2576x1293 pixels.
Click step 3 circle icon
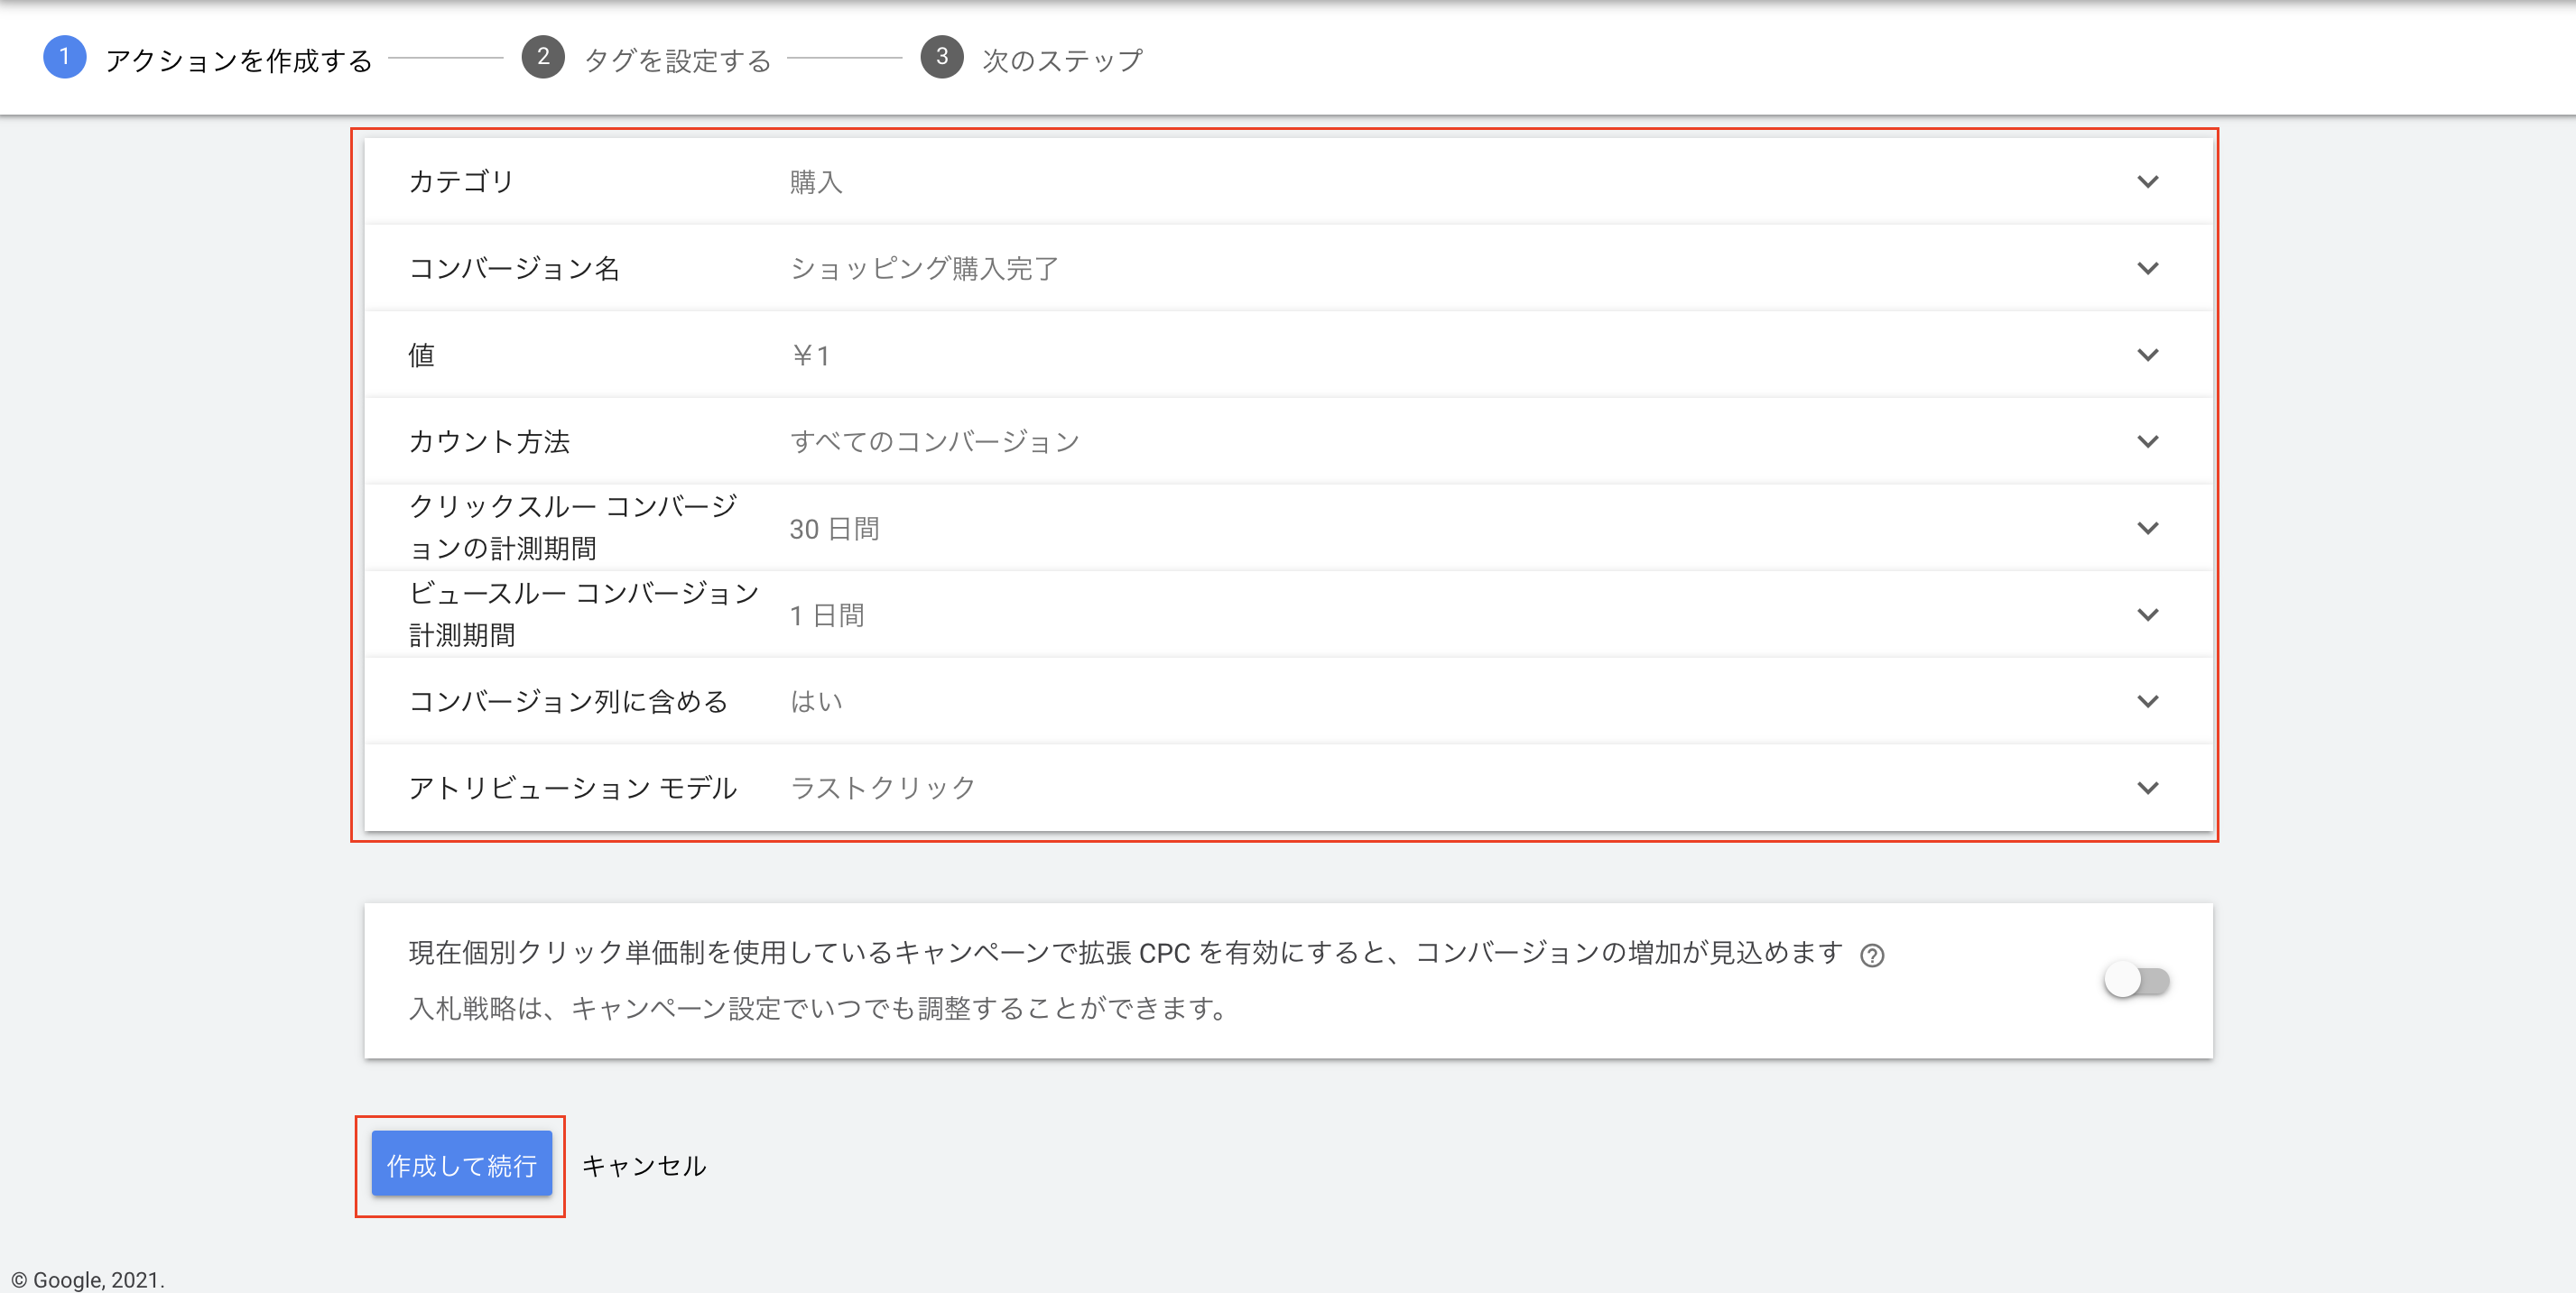941,57
